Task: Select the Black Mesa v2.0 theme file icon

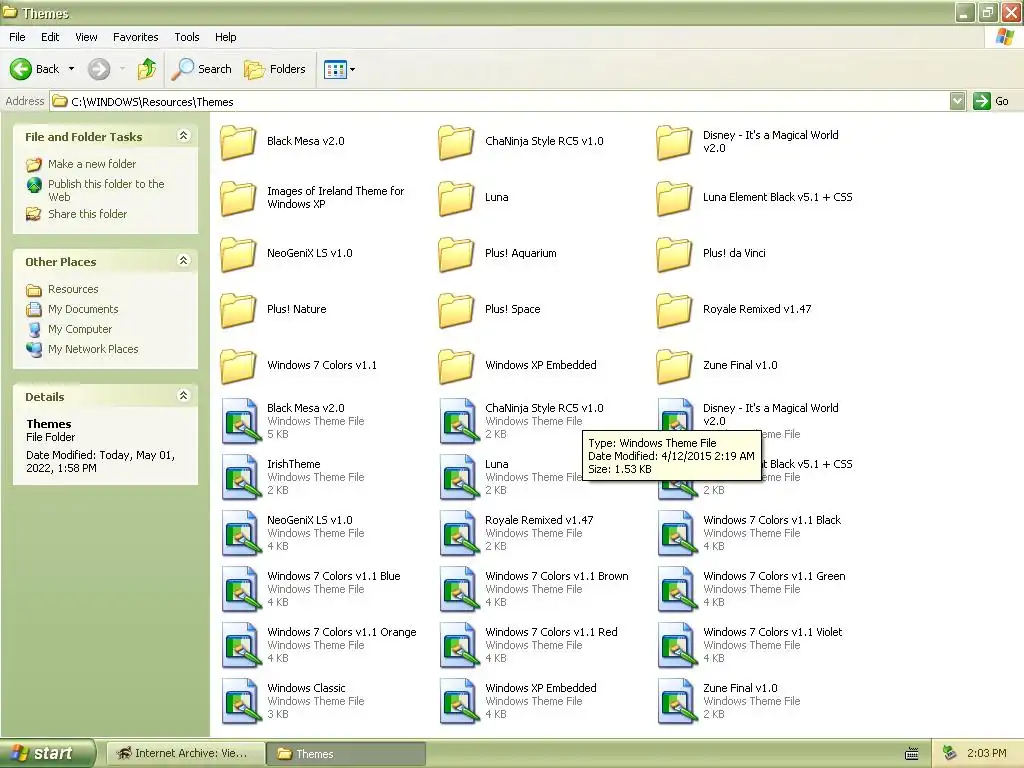Action: coord(241,422)
